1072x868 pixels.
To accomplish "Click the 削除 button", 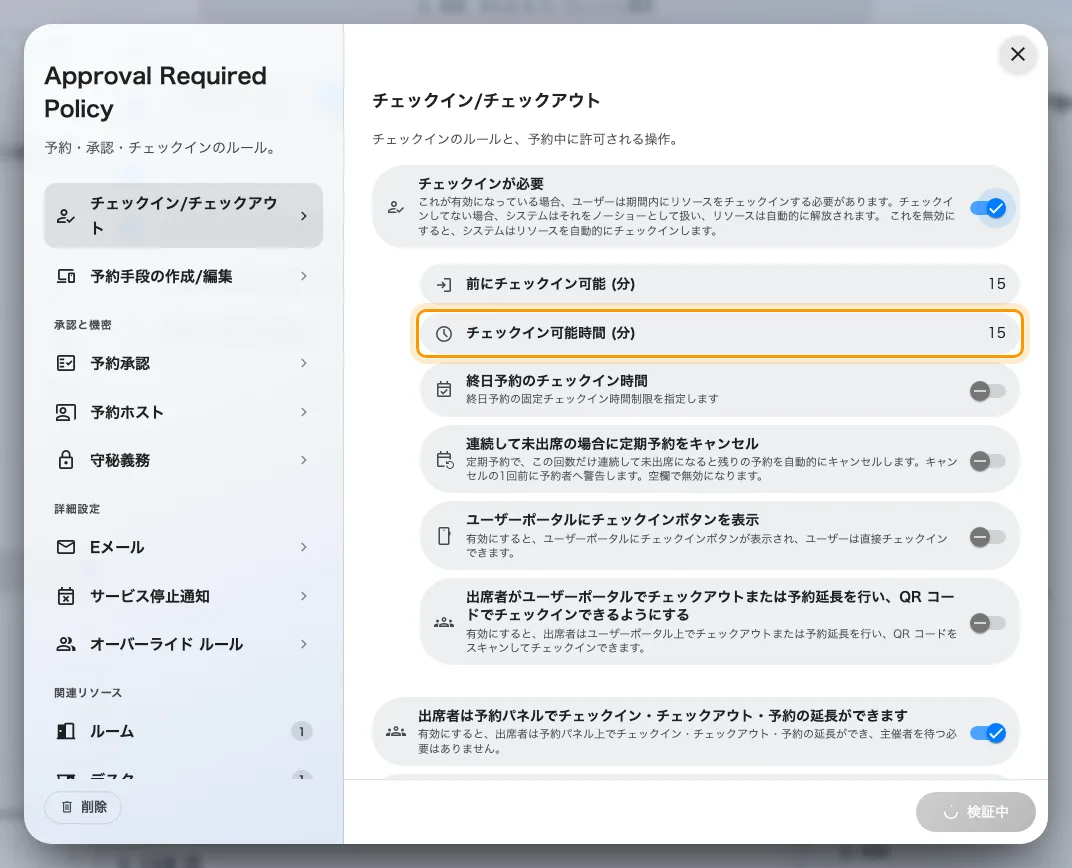I will pyautogui.click(x=83, y=807).
